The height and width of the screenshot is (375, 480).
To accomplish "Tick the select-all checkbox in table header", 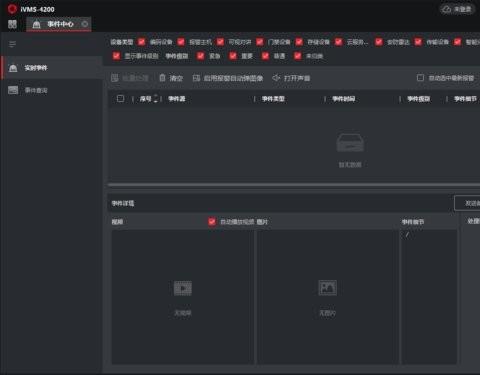I will coord(120,99).
